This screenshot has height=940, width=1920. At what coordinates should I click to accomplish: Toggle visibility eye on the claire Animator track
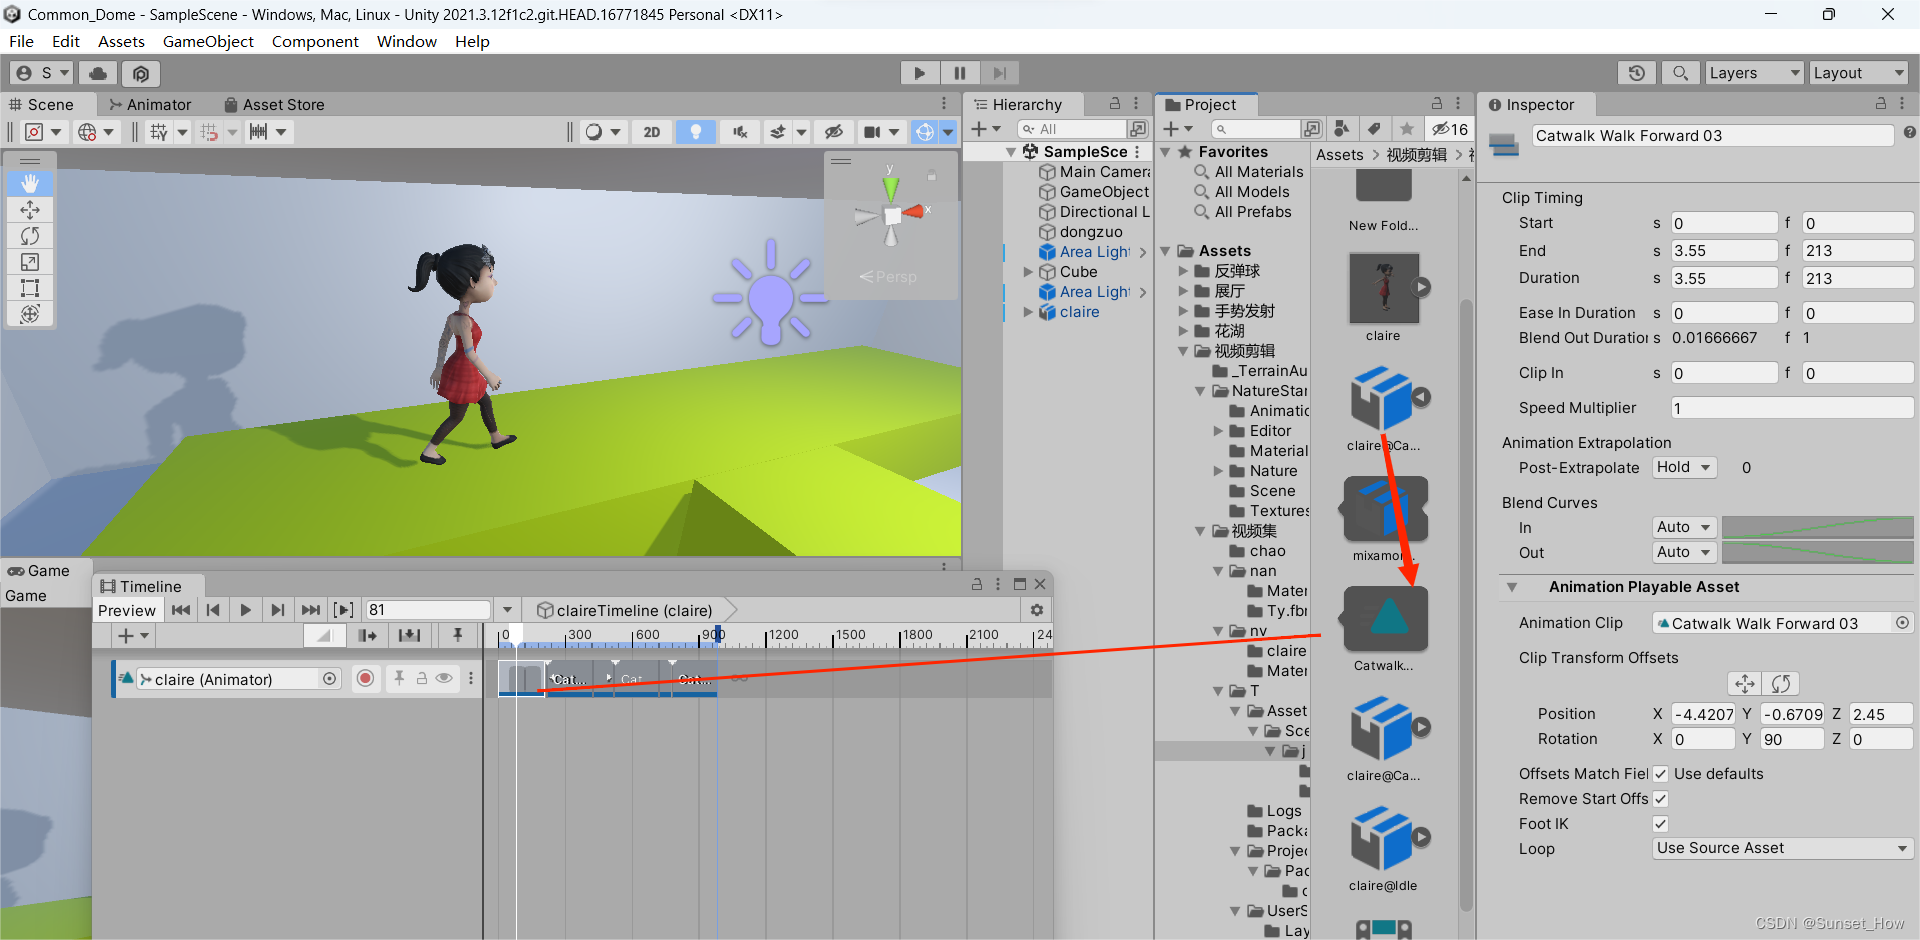point(444,678)
